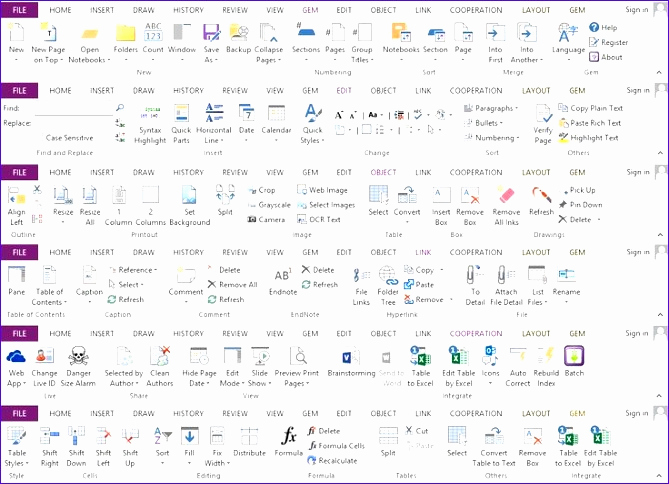Click the Save As floppy icon

tap(211, 33)
